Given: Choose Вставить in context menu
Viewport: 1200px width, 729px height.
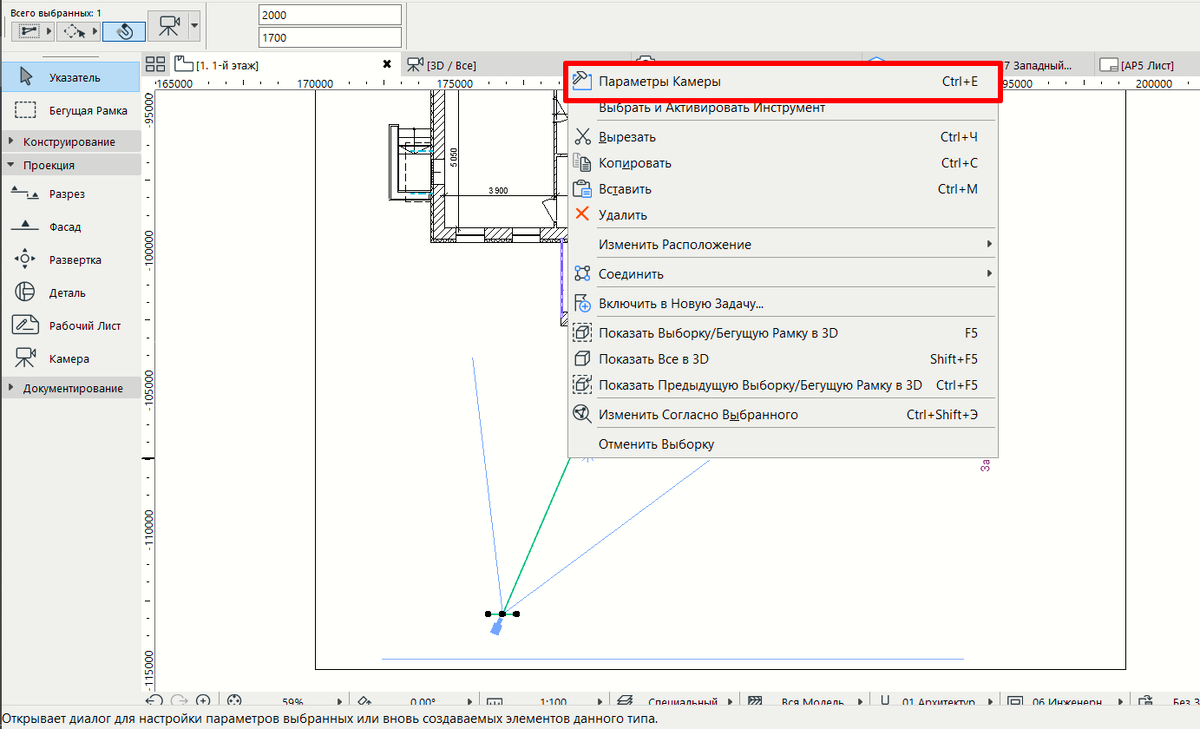Looking at the screenshot, I should (783, 189).
